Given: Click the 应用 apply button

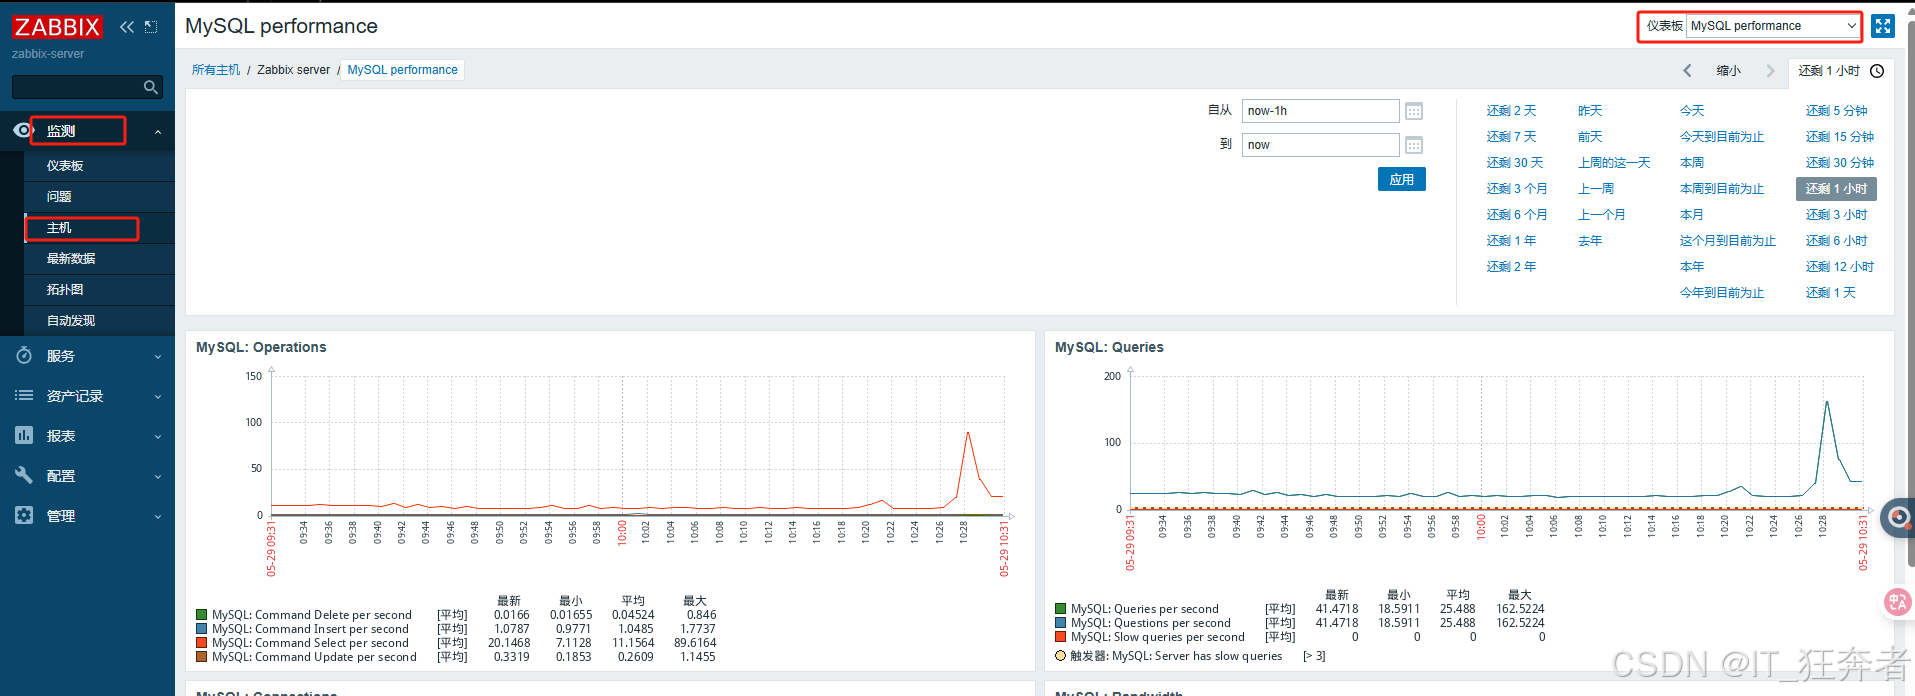Looking at the screenshot, I should tap(1402, 179).
